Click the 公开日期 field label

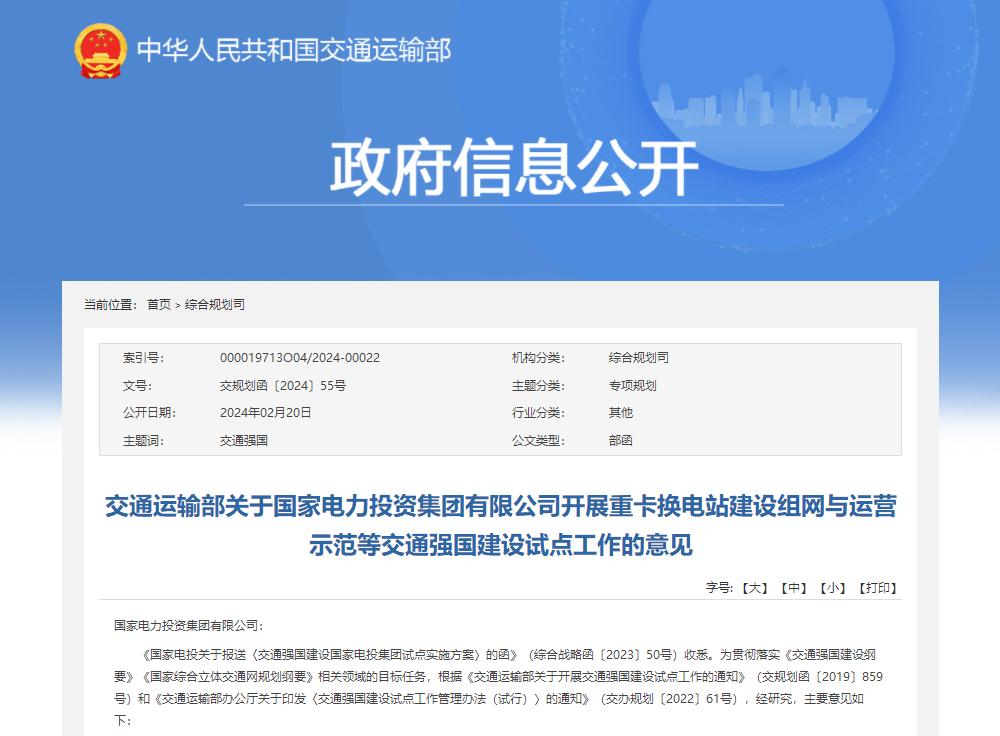[149, 413]
